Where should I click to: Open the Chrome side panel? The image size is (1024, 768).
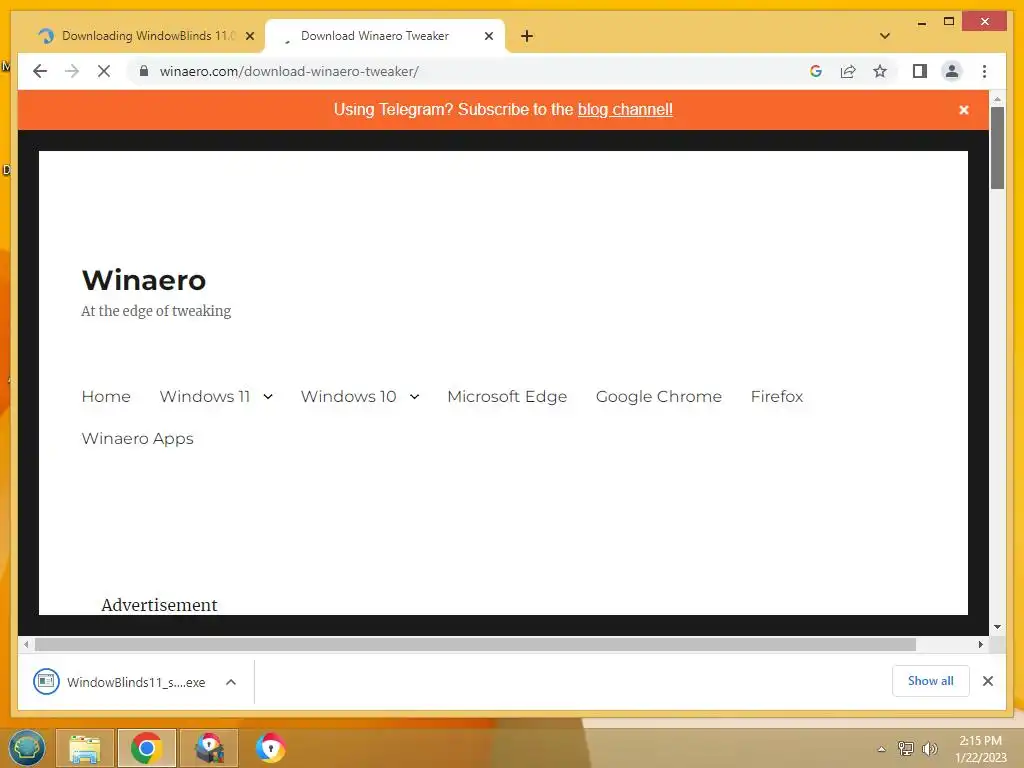[920, 71]
